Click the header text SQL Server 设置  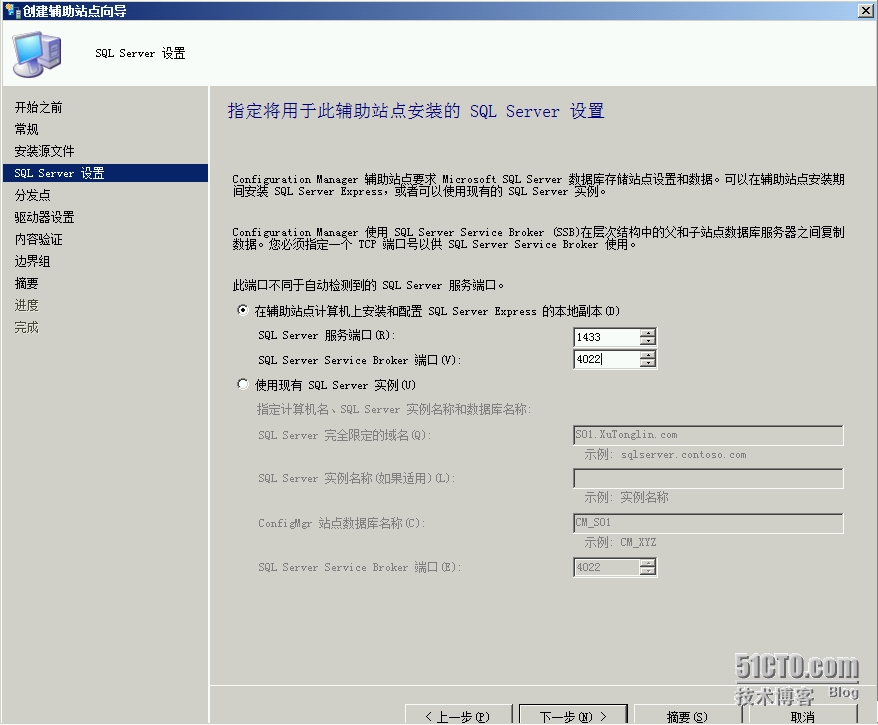coord(140,53)
